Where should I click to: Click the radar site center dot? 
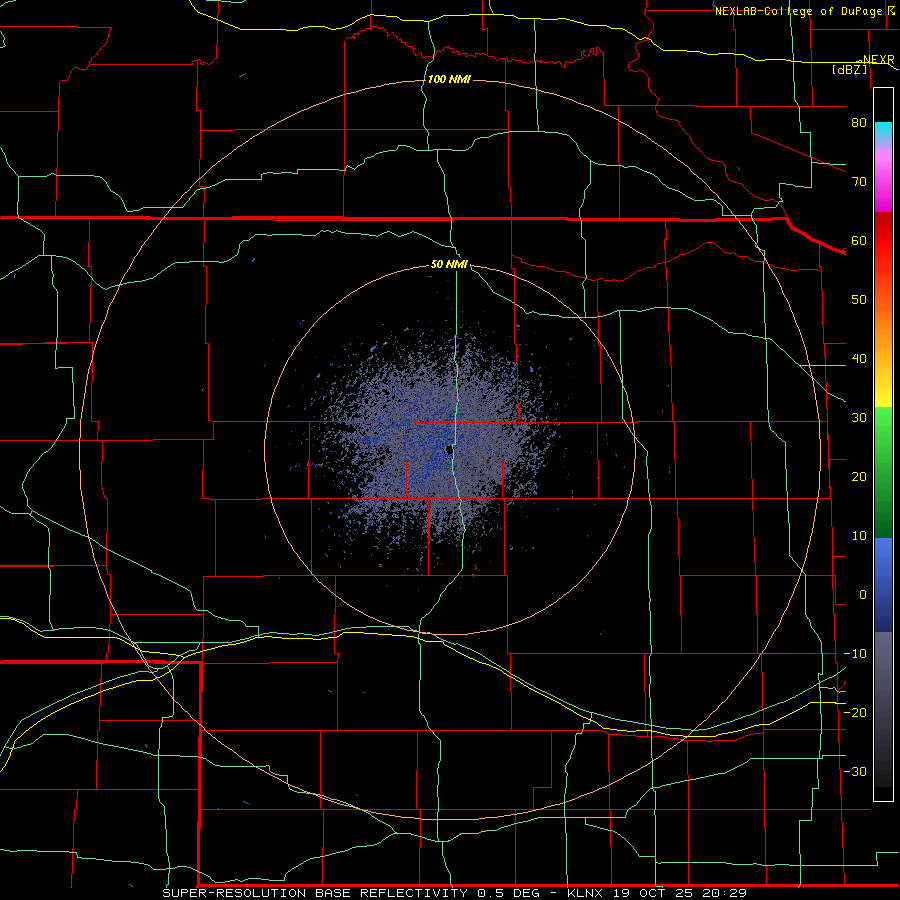point(449,450)
